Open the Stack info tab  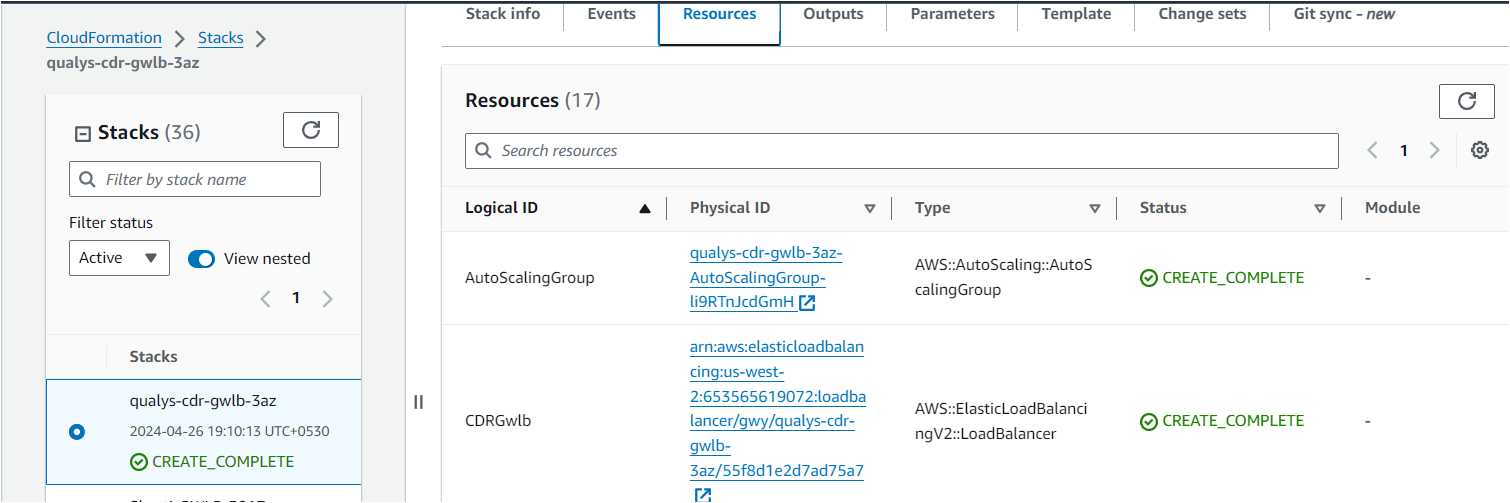[503, 14]
